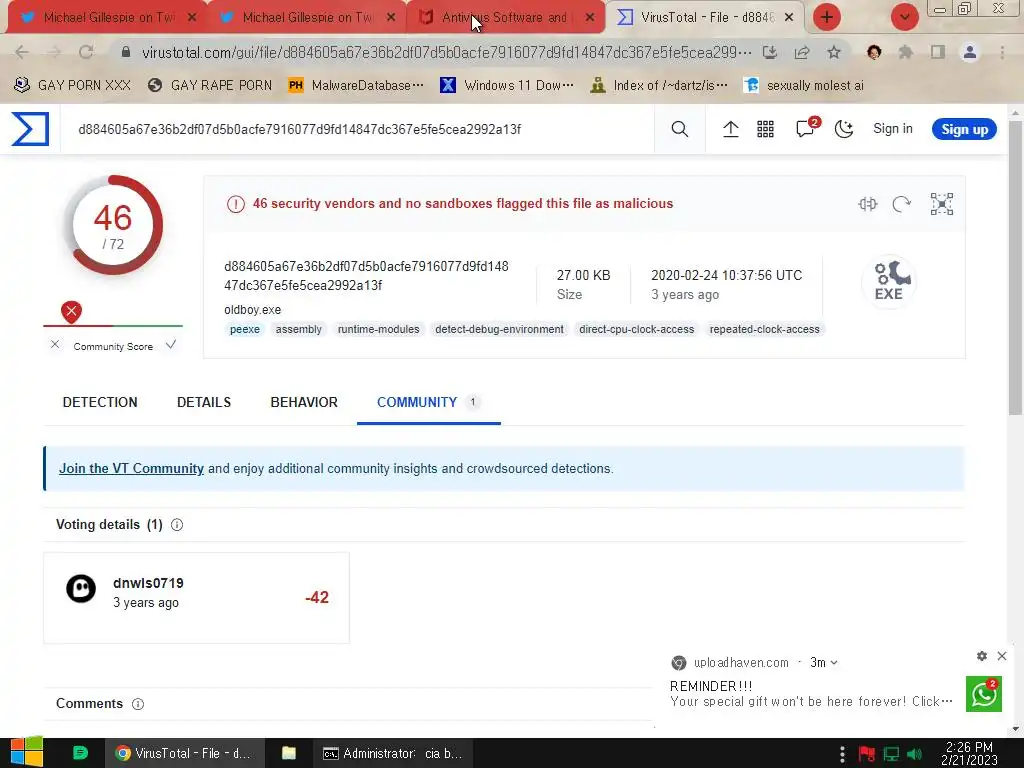Vote harmless with Community Score checkmark
Image resolution: width=1024 pixels, height=768 pixels.
(x=171, y=344)
